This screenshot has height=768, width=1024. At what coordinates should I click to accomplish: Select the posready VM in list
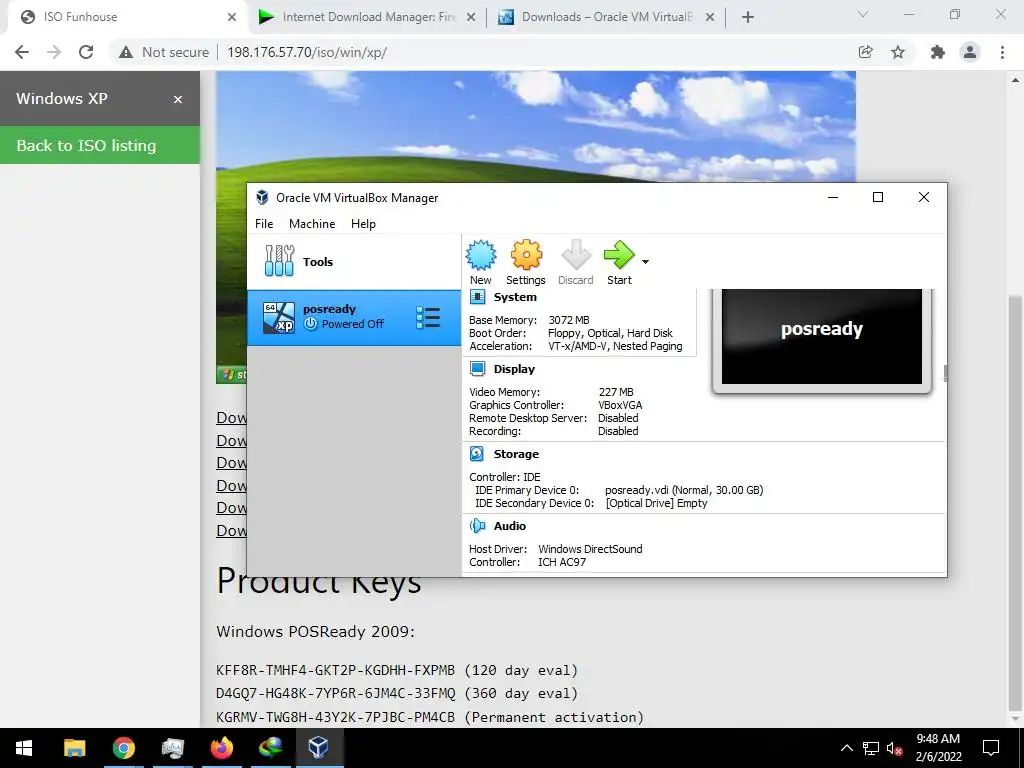[354, 317]
